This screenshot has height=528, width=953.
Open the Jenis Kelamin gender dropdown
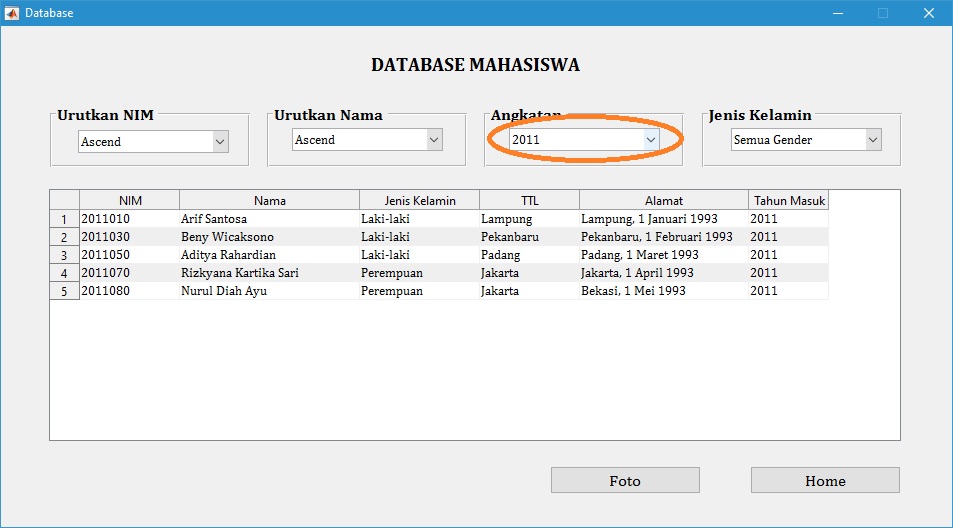tap(805, 140)
